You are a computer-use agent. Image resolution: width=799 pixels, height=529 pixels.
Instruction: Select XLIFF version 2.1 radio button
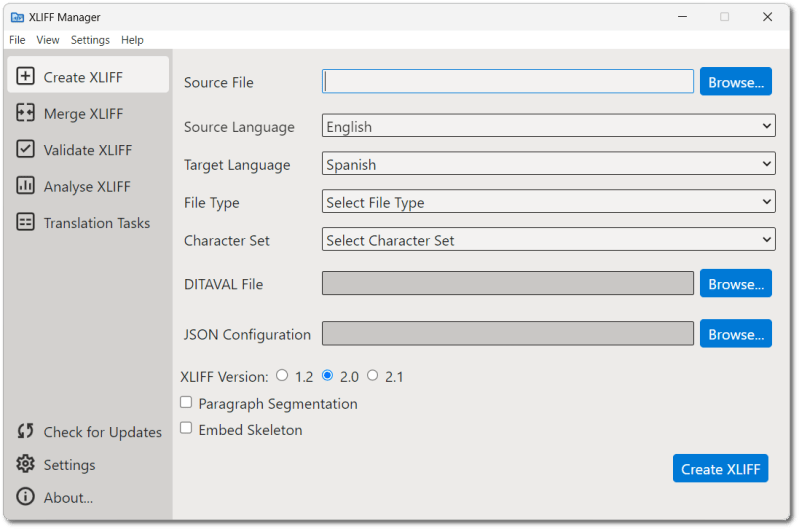point(372,376)
